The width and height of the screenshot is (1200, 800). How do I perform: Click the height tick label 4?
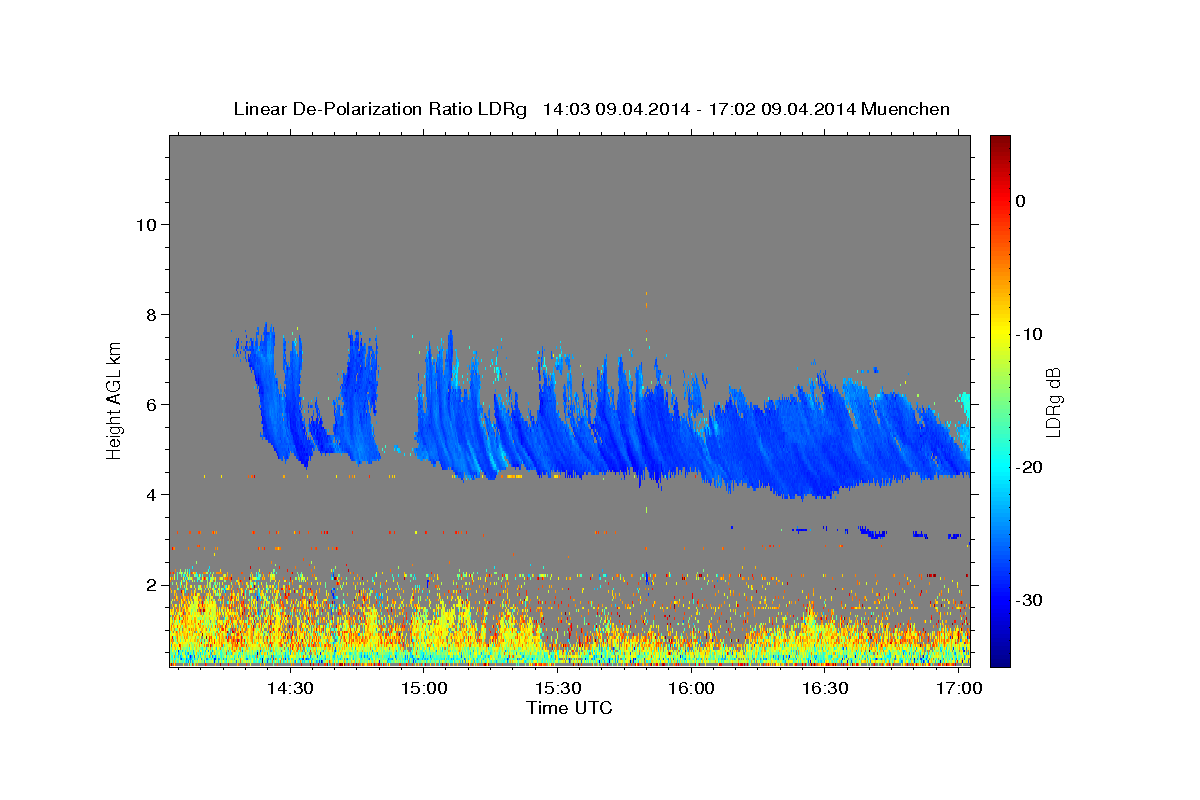click(151, 495)
